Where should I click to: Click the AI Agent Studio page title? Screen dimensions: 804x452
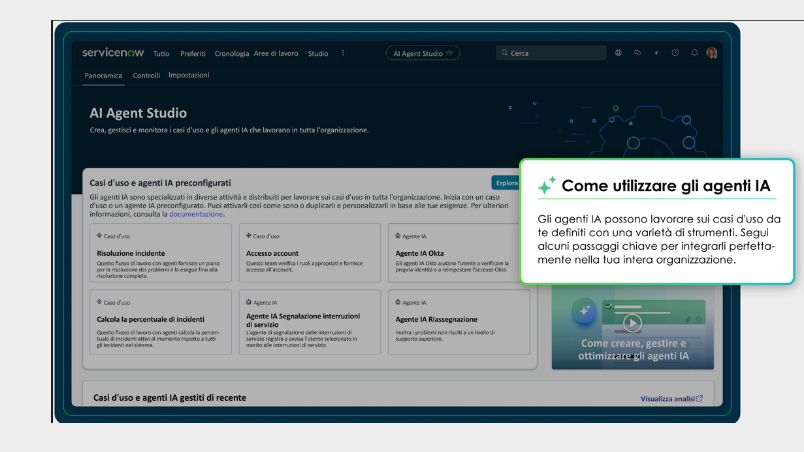click(138, 113)
